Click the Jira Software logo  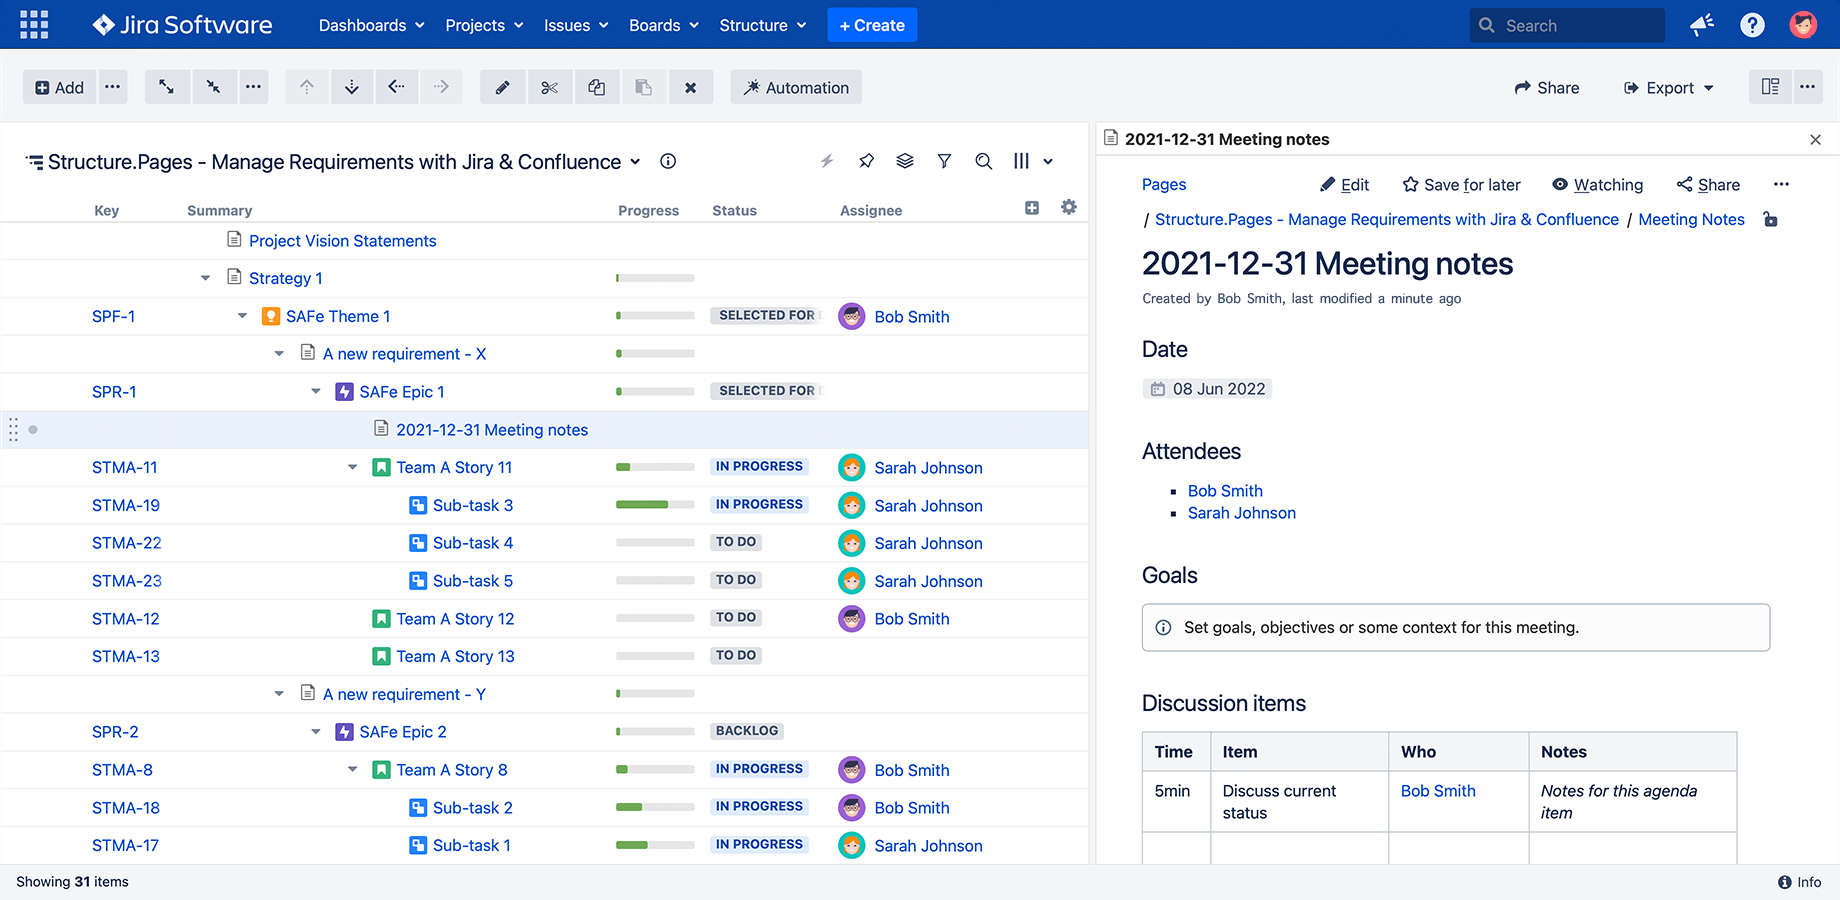(x=182, y=25)
